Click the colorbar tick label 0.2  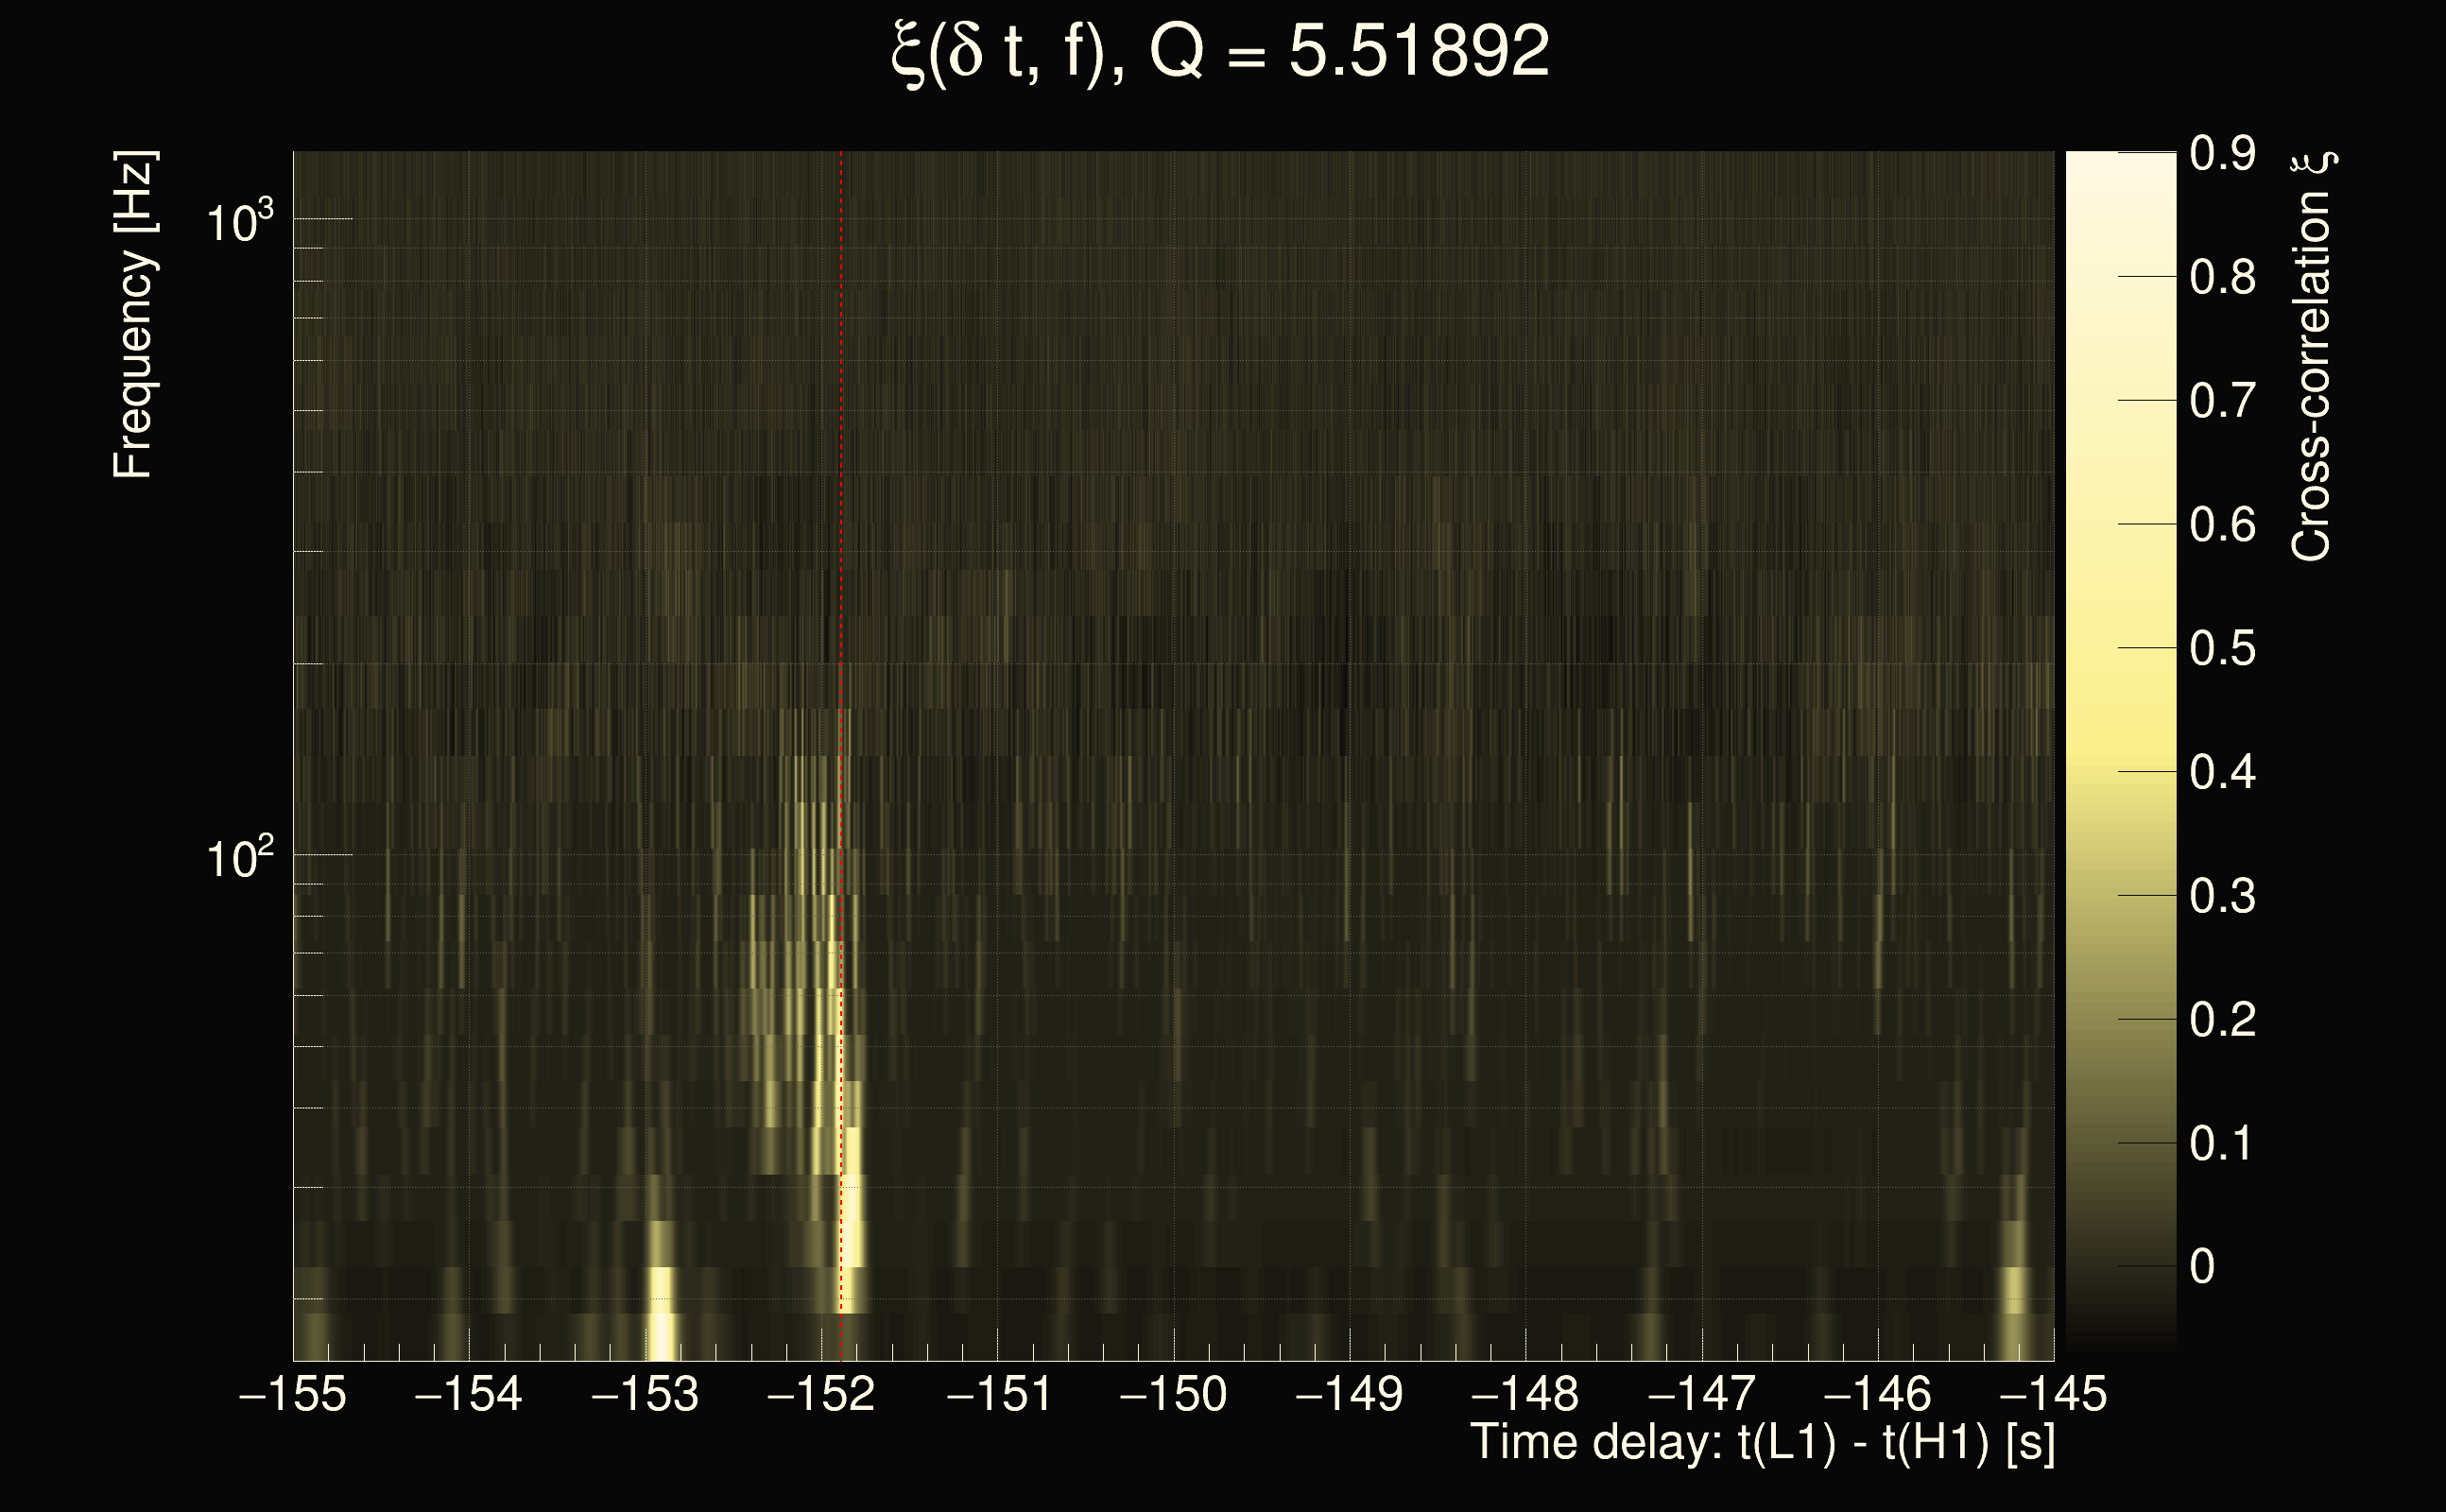pyautogui.click(x=2222, y=1020)
